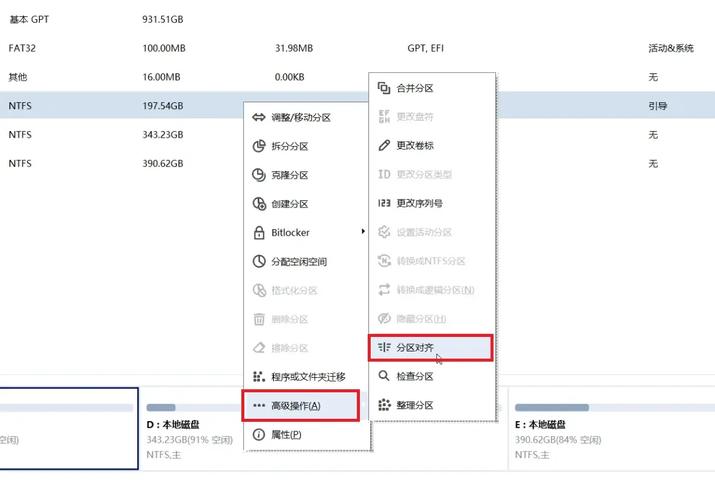Click the 活动&系统 status cell

point(671,48)
